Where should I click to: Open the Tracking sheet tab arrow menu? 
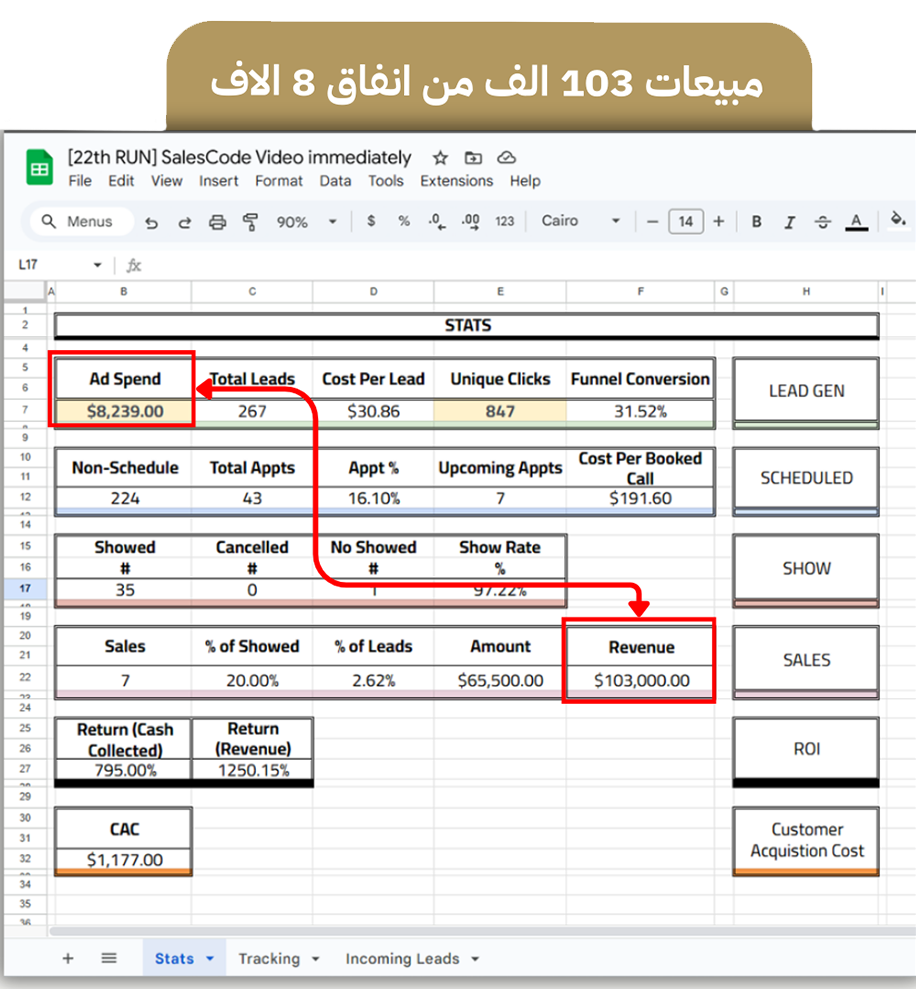[x=316, y=959]
